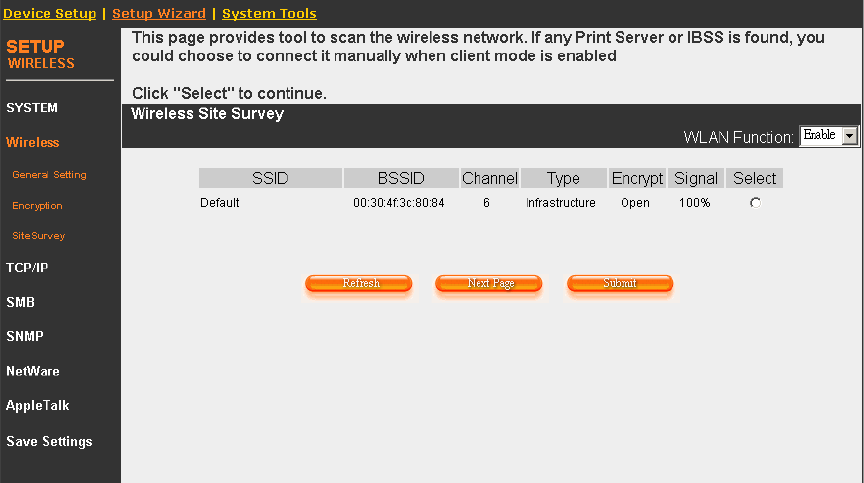This screenshot has width=864, height=483.
Task: Open the TCP/IP settings section
Action: point(27,268)
